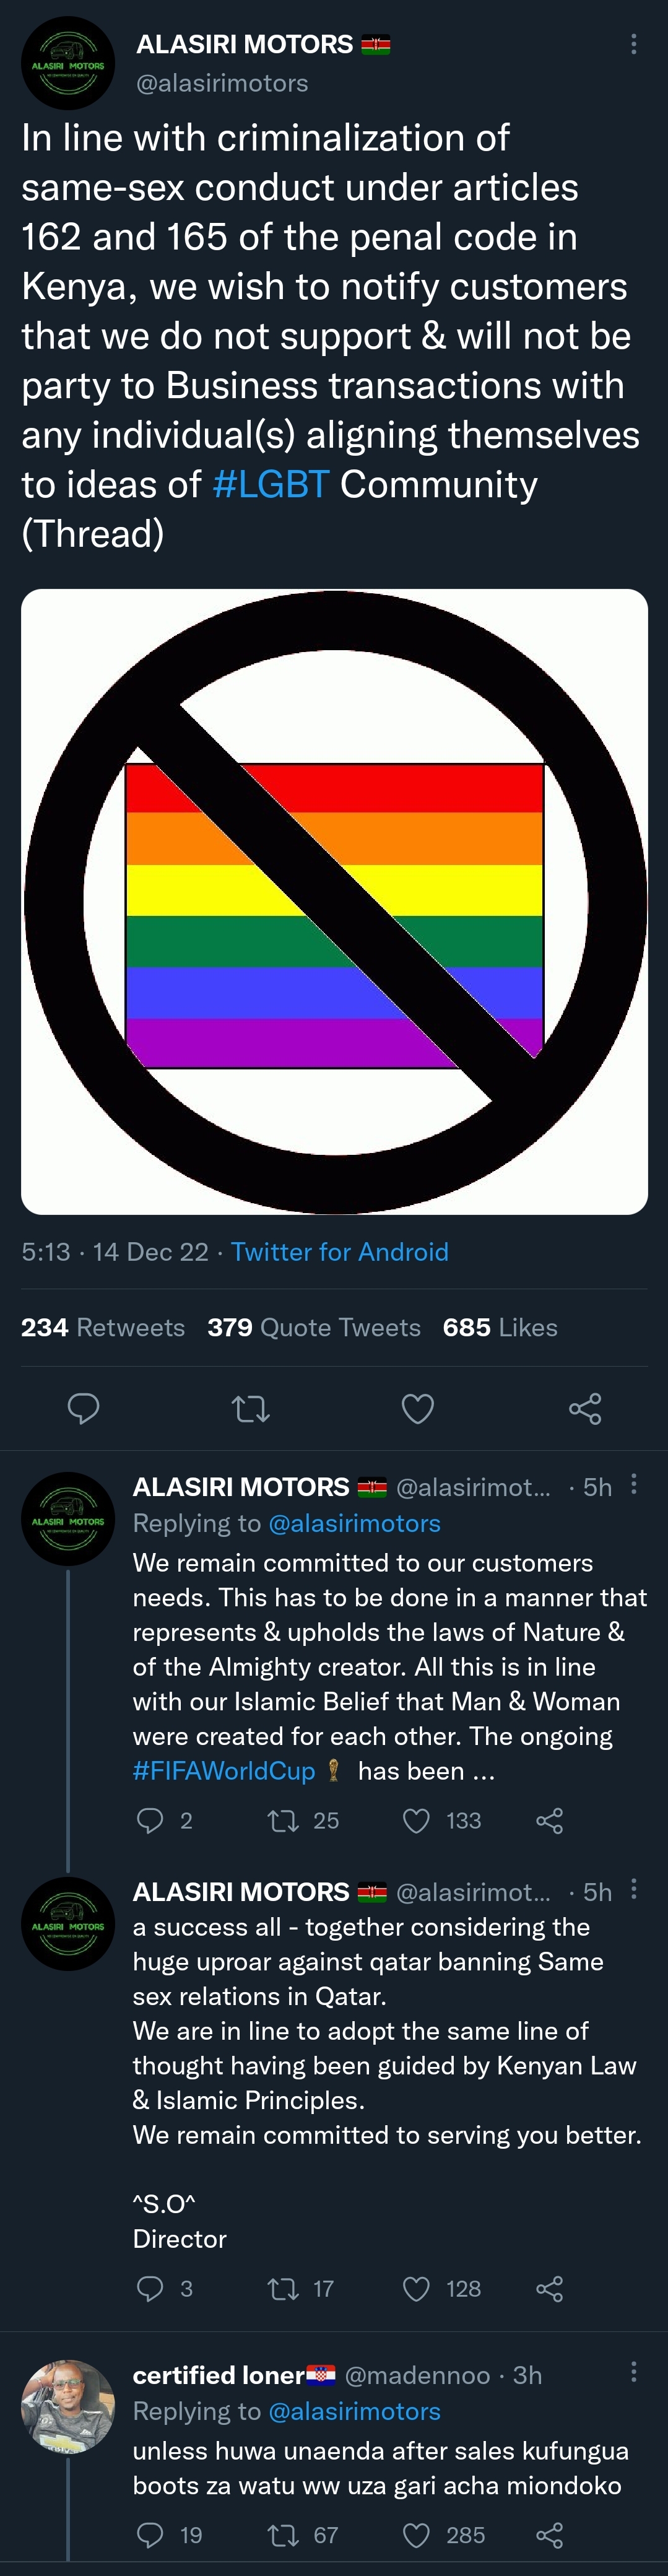
Task: Like the Director-signed reply with 128 likes
Action: [416, 2288]
